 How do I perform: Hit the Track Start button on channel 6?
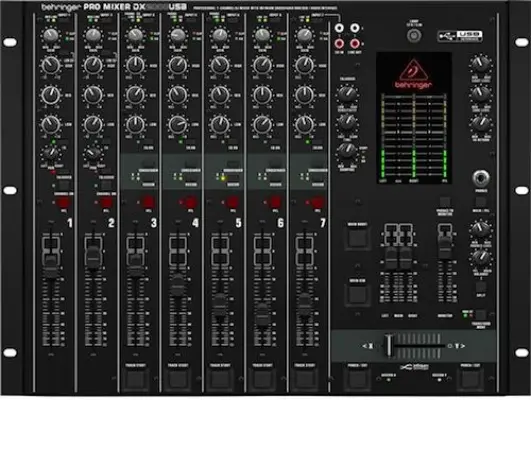262,379
